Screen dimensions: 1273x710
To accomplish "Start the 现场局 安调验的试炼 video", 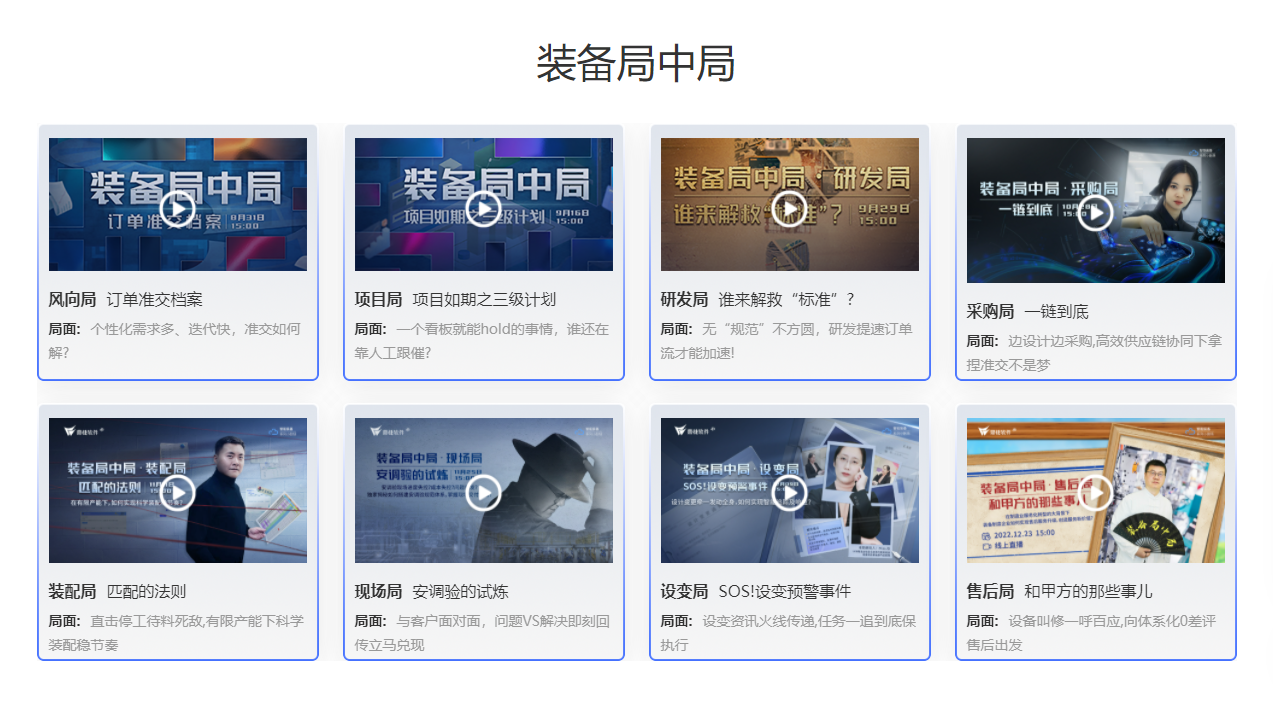I will (483, 492).
